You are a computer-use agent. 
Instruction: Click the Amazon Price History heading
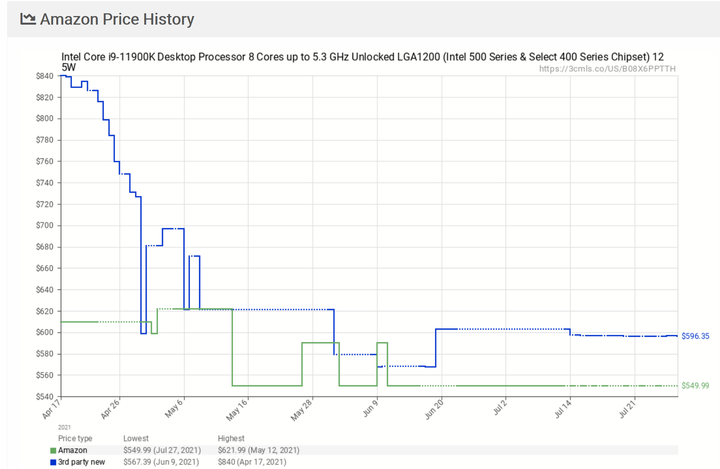pyautogui.click(x=117, y=19)
